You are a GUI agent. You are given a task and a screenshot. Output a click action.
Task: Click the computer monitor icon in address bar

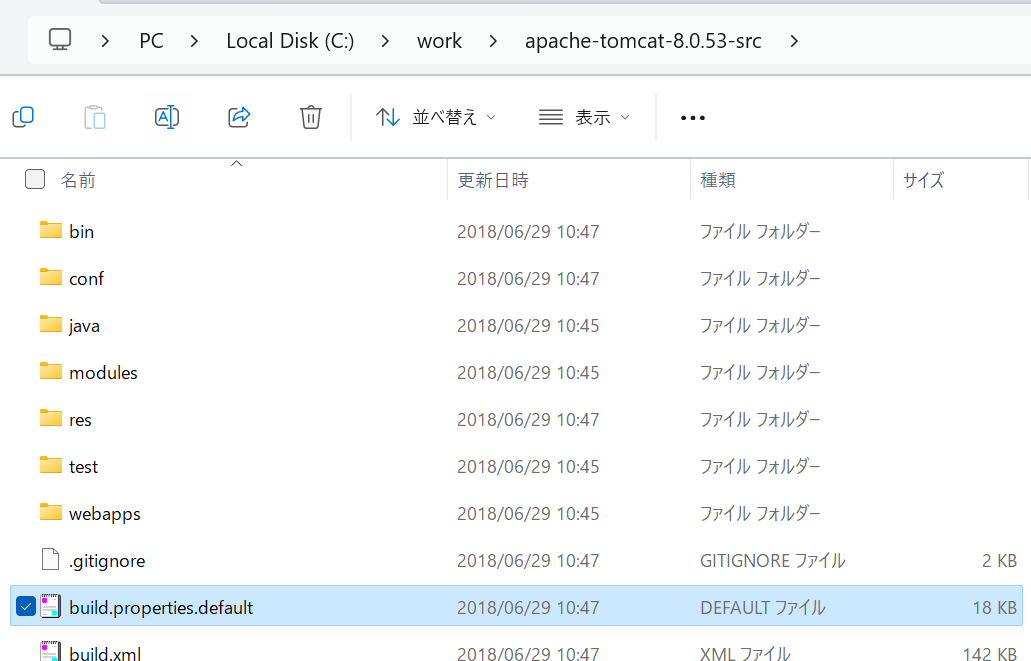[60, 40]
